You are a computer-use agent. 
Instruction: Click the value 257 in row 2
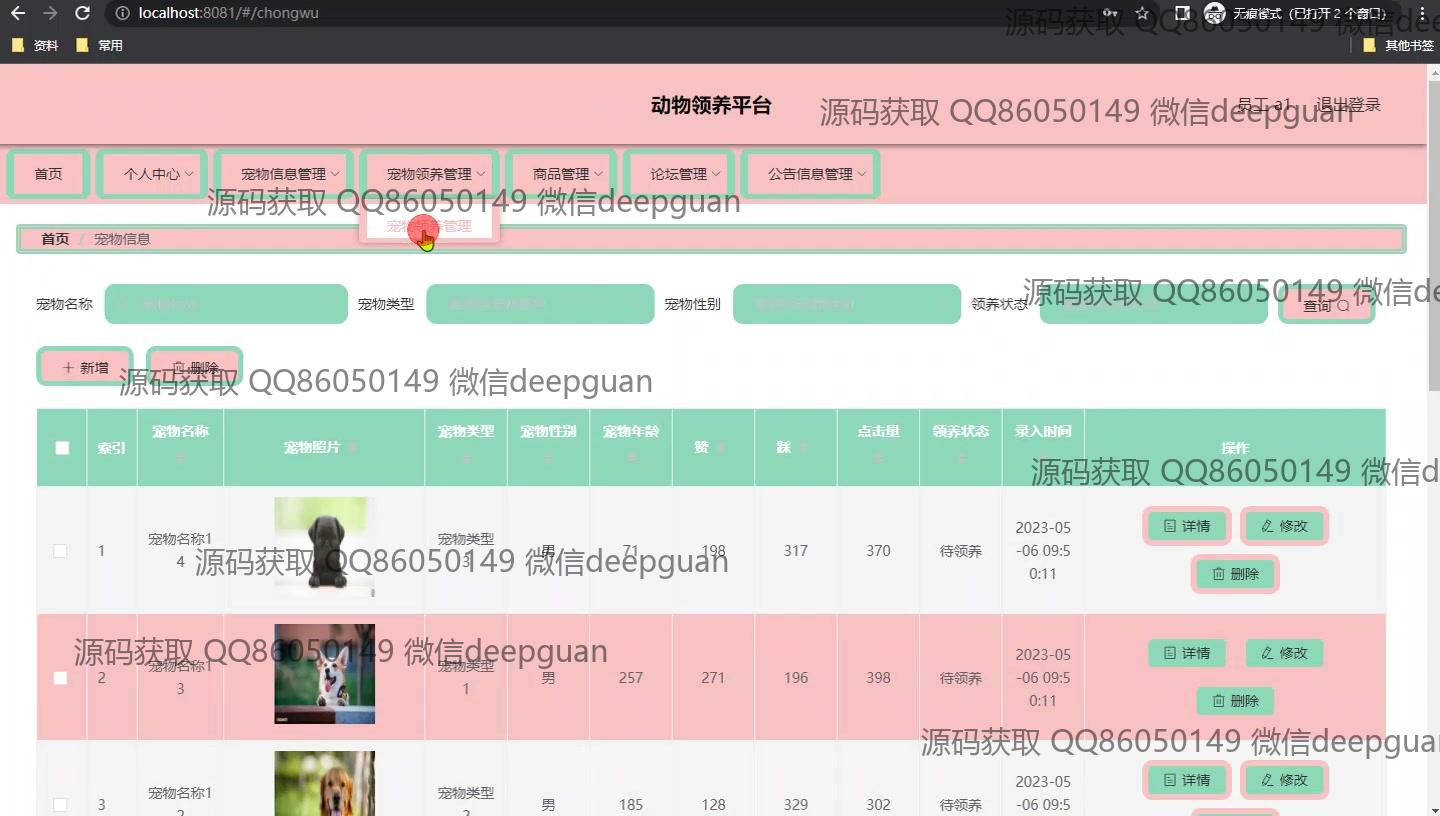point(631,678)
